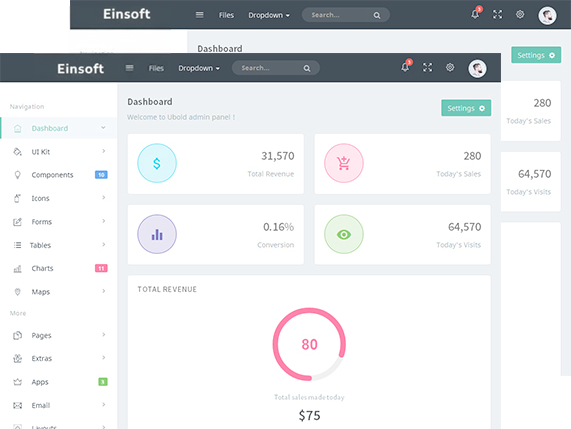This screenshot has height=429, width=571.
Task: Click user avatar in front window
Action: 477,68
